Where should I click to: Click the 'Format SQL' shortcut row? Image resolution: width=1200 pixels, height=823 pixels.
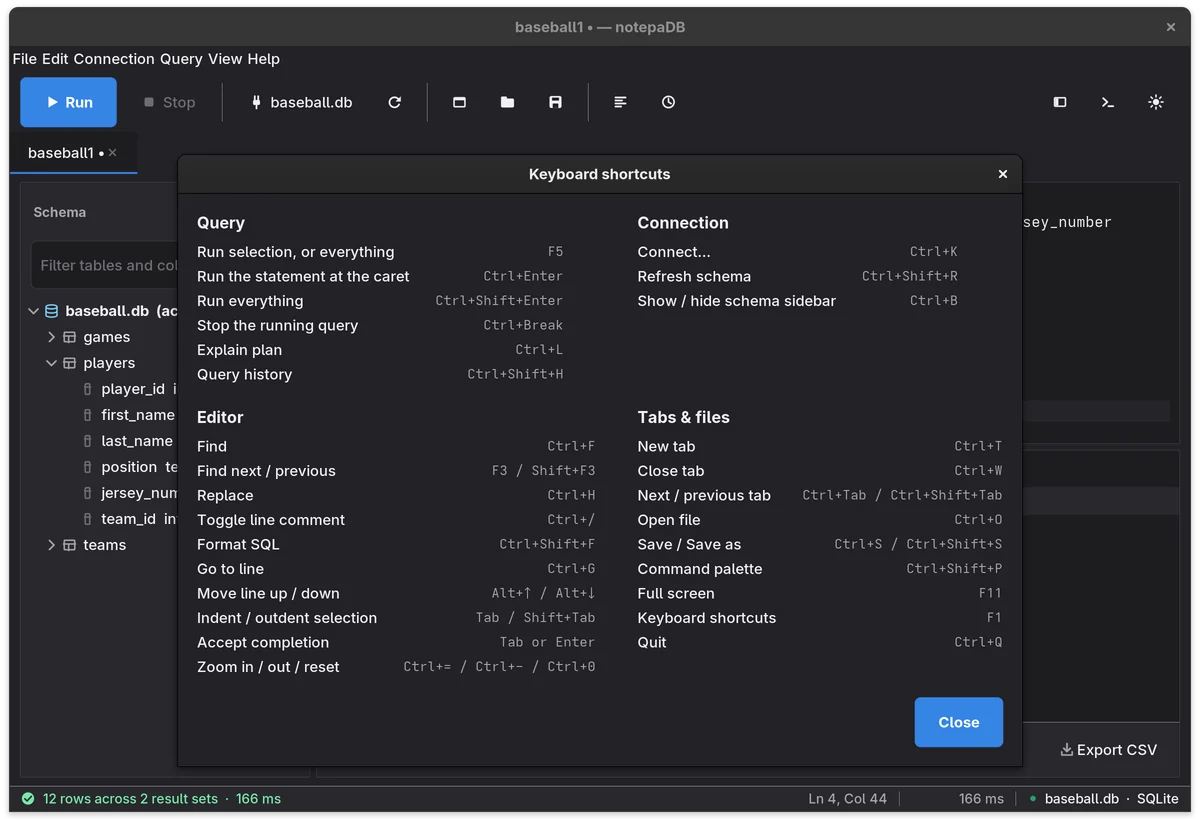point(396,544)
